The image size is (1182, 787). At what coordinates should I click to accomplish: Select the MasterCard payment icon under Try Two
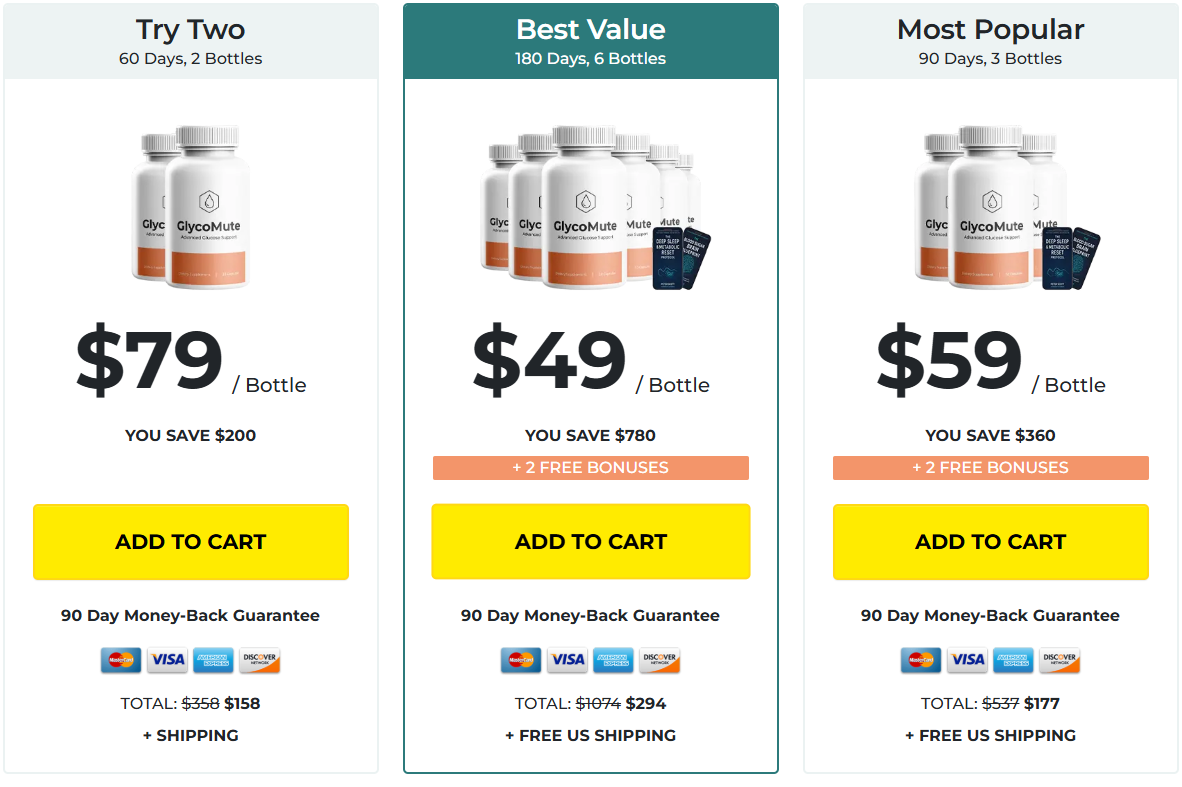click(x=123, y=660)
